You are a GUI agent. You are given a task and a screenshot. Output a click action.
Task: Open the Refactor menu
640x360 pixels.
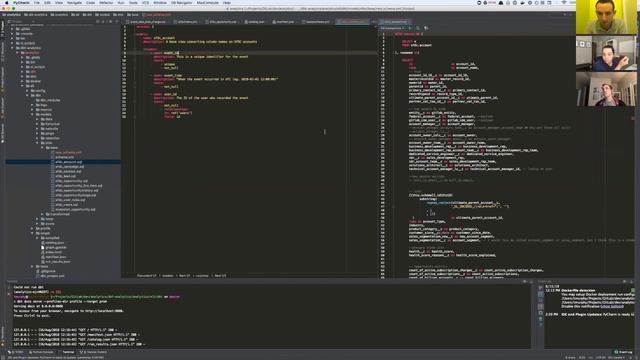pos(106,2)
